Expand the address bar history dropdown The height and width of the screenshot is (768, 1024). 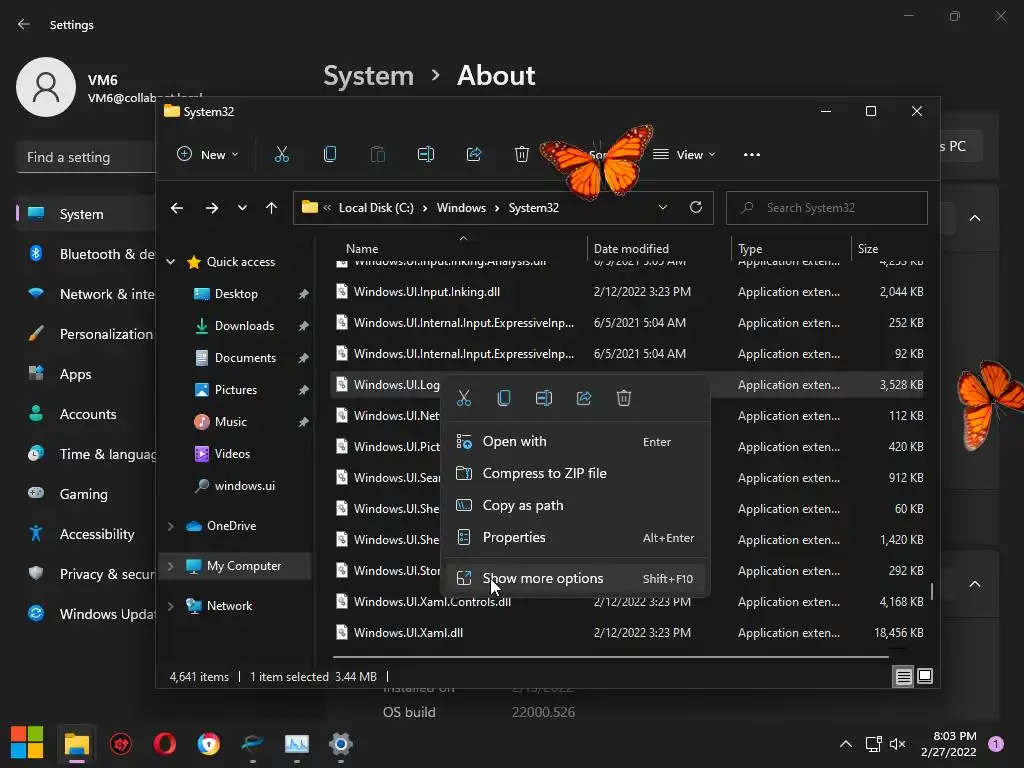tap(663, 207)
